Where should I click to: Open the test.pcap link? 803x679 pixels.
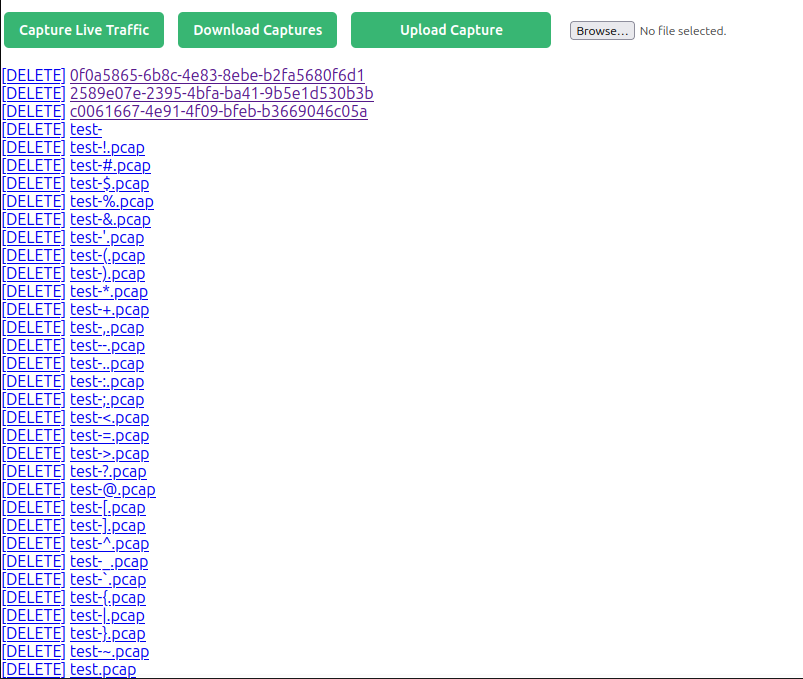[103, 669]
